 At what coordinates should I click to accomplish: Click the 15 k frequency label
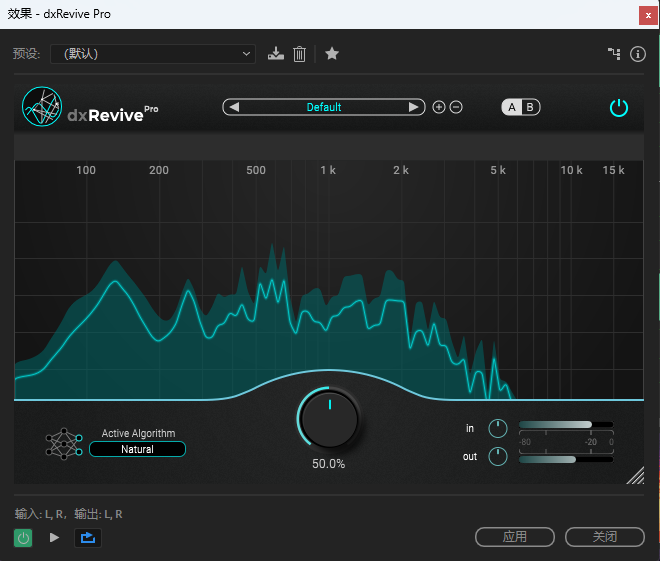coord(613,170)
